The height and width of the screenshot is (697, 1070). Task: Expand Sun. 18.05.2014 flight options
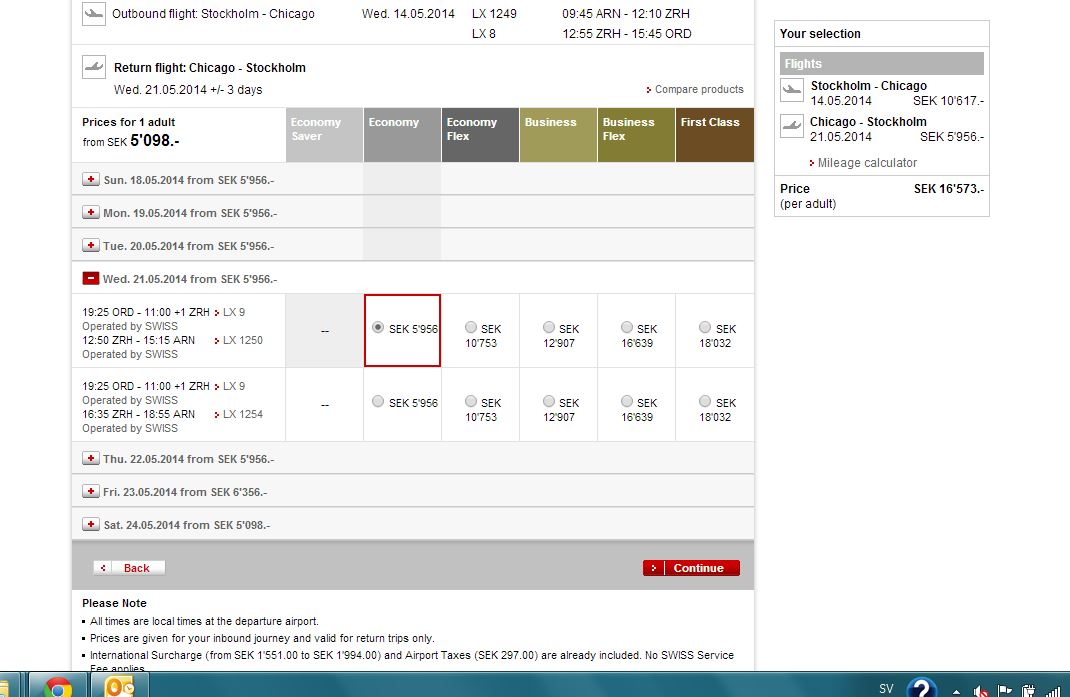[91, 180]
